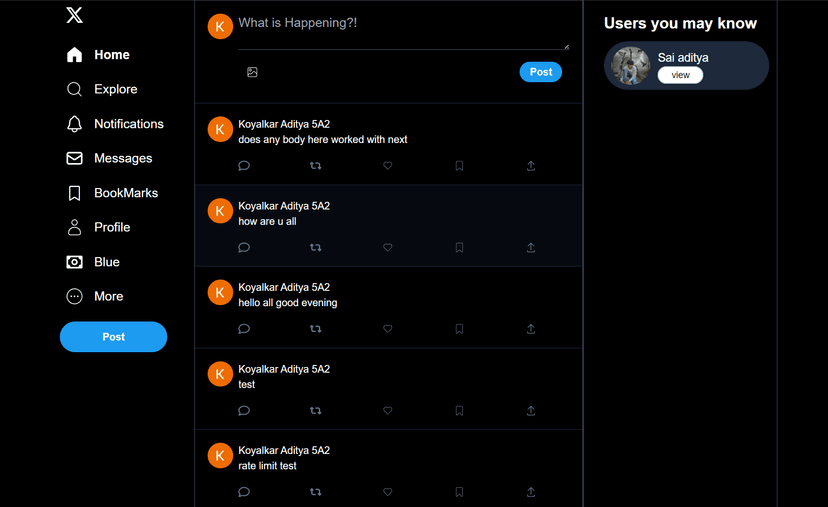Screen dimensions: 828x507
Task: Share the 'how are u all' post
Action: (x=531, y=247)
